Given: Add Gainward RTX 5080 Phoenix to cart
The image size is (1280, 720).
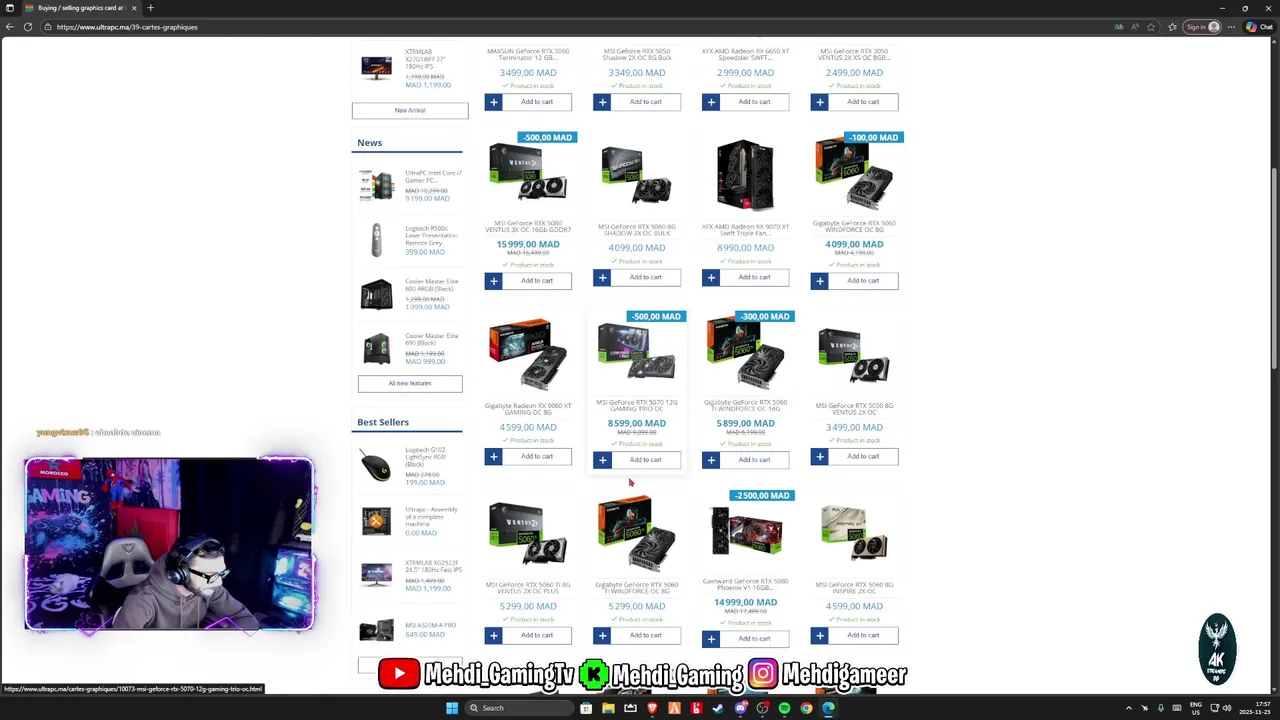Looking at the screenshot, I should (755, 639).
